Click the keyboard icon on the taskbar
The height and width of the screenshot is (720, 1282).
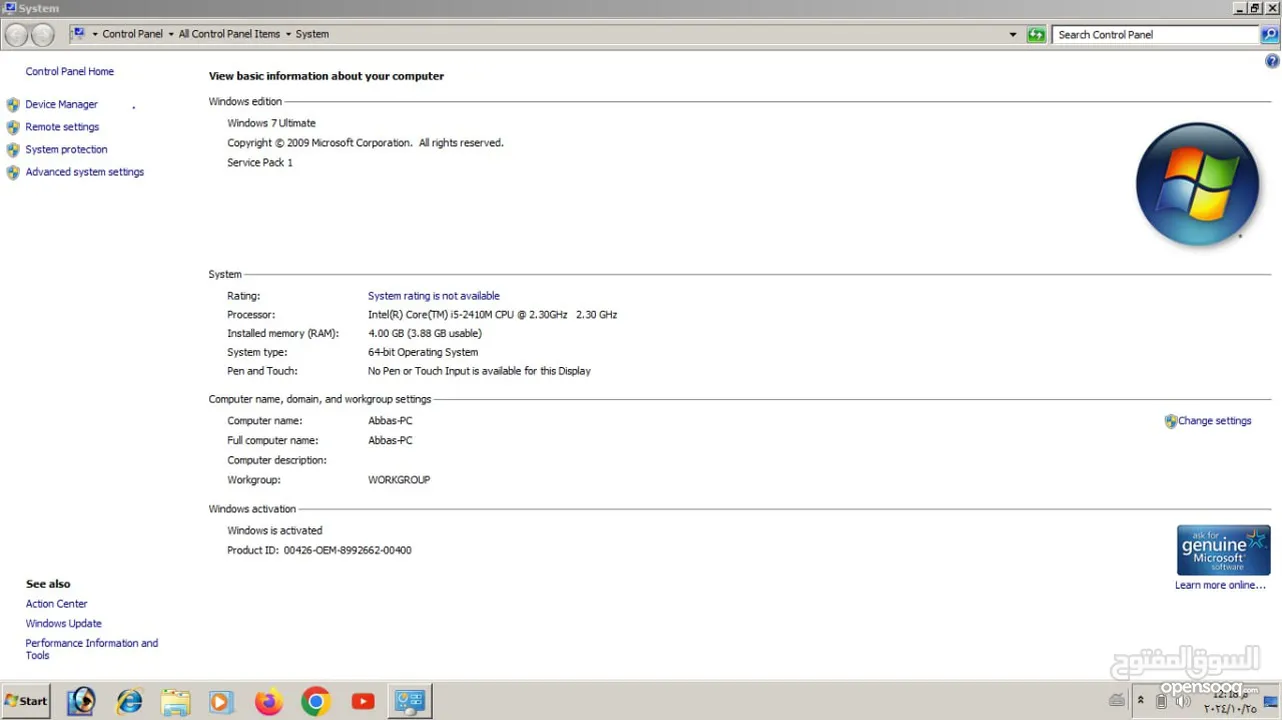pyautogui.click(x=1117, y=701)
